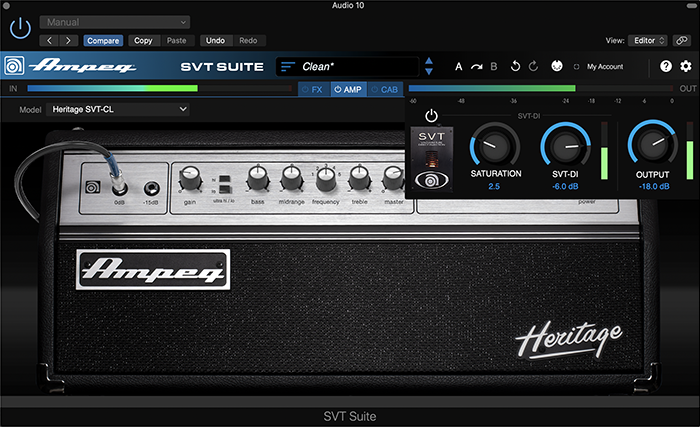Click the plugin undo arrow icon

pos(515,67)
